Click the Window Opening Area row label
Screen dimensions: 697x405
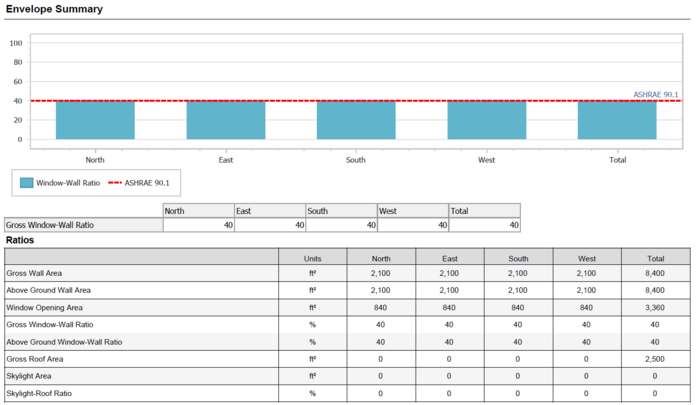pyautogui.click(x=44, y=308)
